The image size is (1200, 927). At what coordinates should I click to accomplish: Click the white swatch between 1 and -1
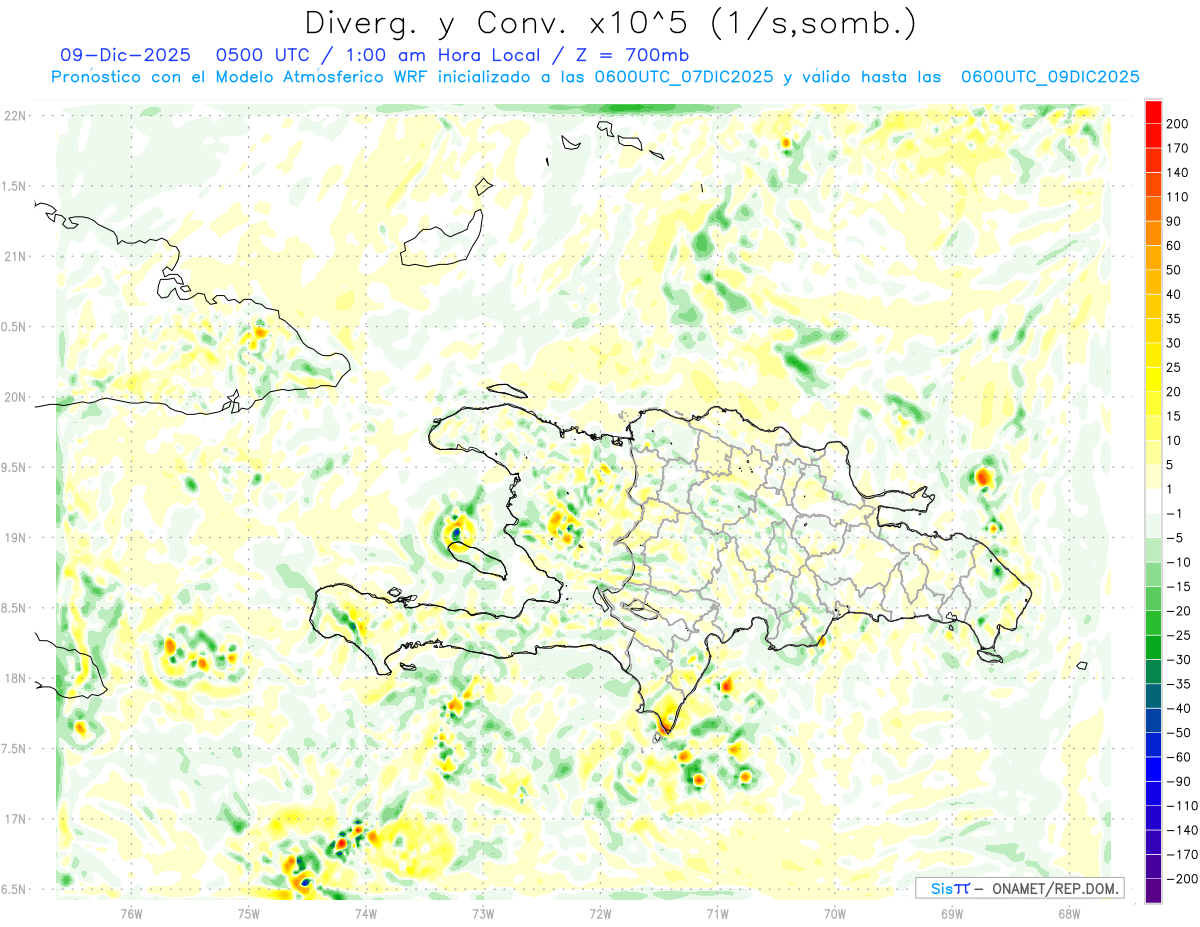(1153, 501)
